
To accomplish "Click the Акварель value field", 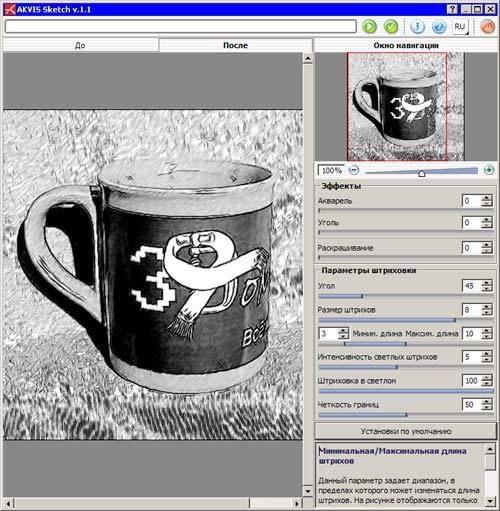I will pos(471,201).
